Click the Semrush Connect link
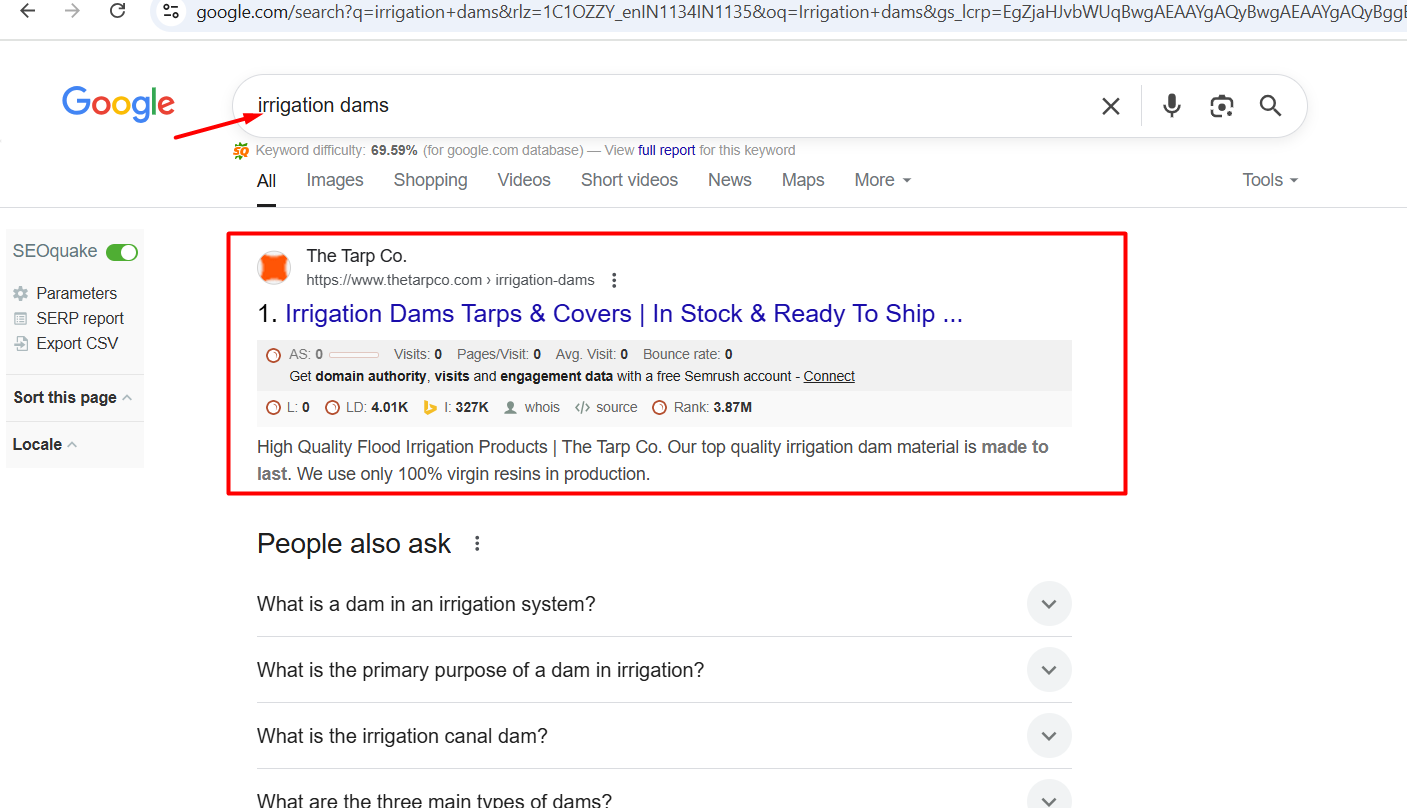The image size is (1407, 808). [829, 377]
